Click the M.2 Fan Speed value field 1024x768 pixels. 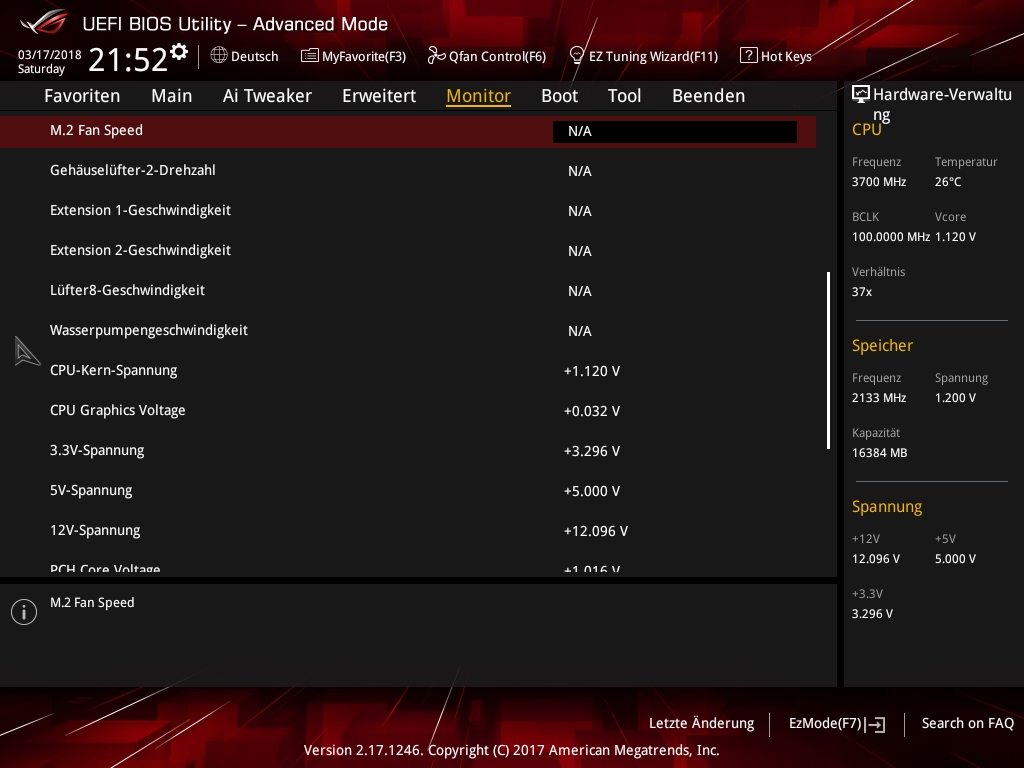click(674, 131)
